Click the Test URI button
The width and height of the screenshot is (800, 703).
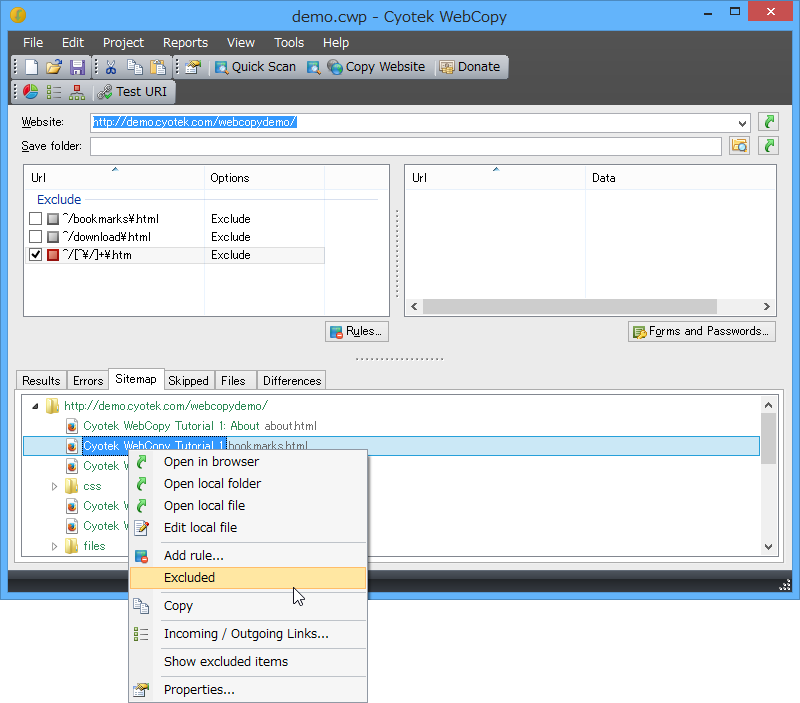pos(133,92)
